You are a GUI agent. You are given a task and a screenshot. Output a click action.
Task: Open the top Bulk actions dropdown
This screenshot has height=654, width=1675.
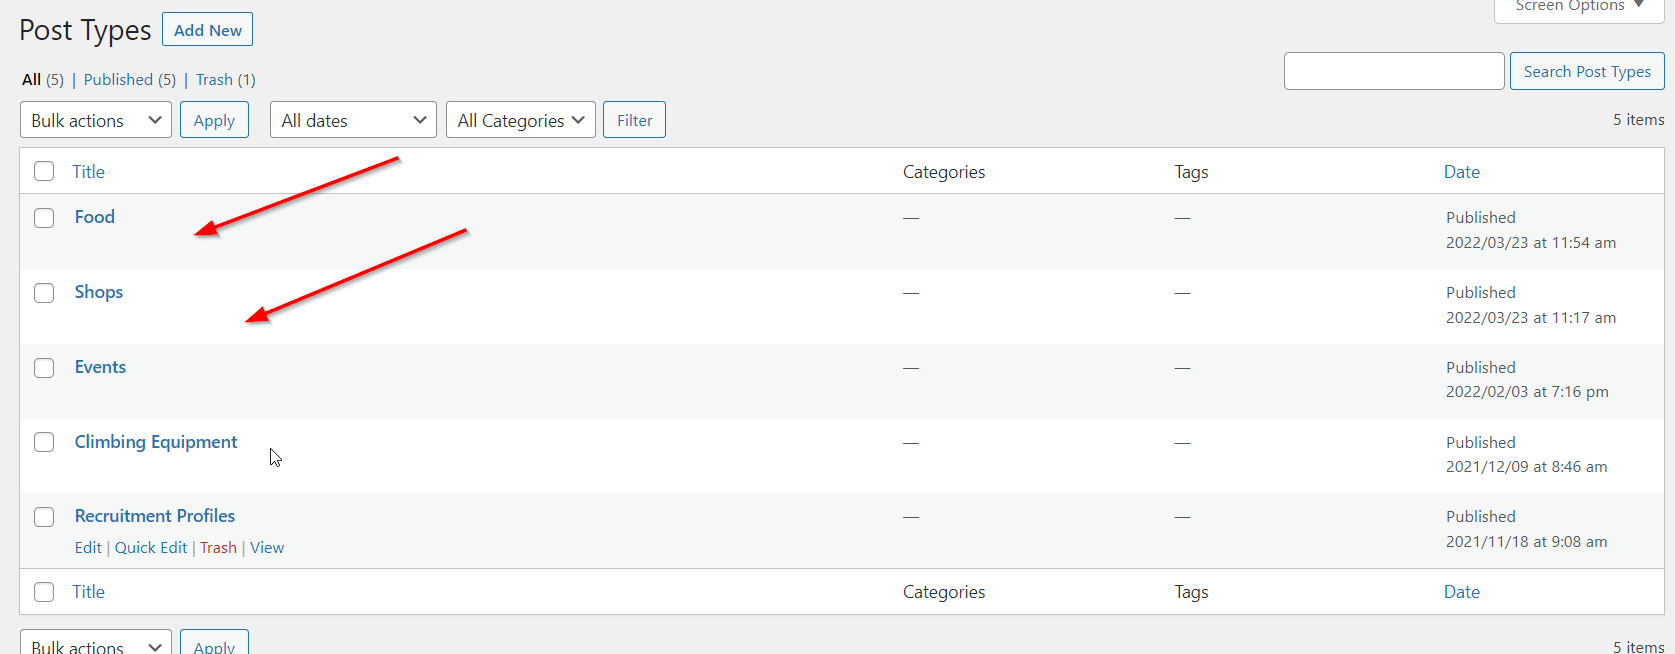tap(96, 120)
